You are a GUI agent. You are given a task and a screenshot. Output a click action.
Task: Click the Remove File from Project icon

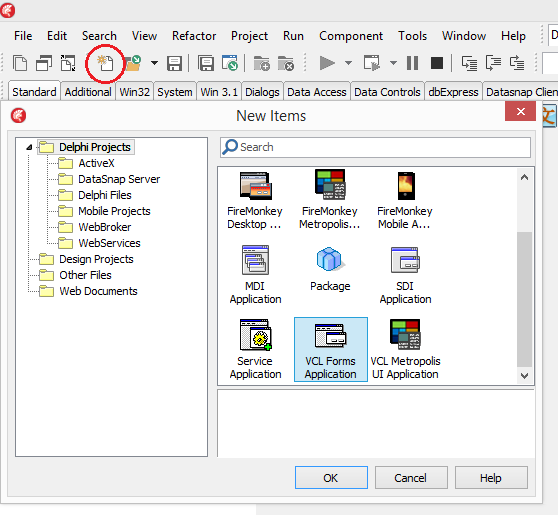[286, 63]
